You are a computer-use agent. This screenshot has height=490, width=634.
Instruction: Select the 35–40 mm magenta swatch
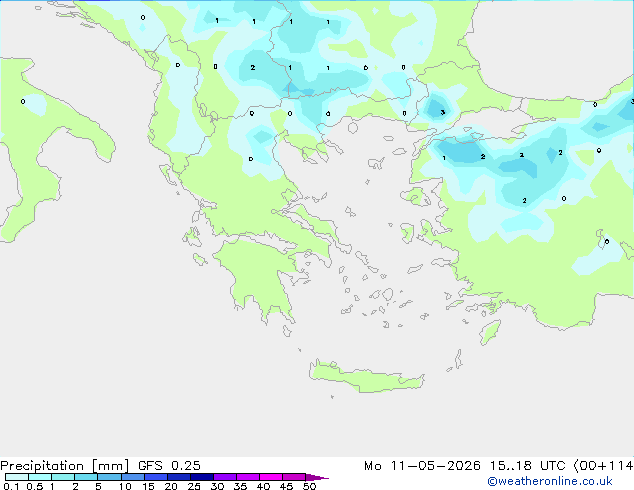247,477
